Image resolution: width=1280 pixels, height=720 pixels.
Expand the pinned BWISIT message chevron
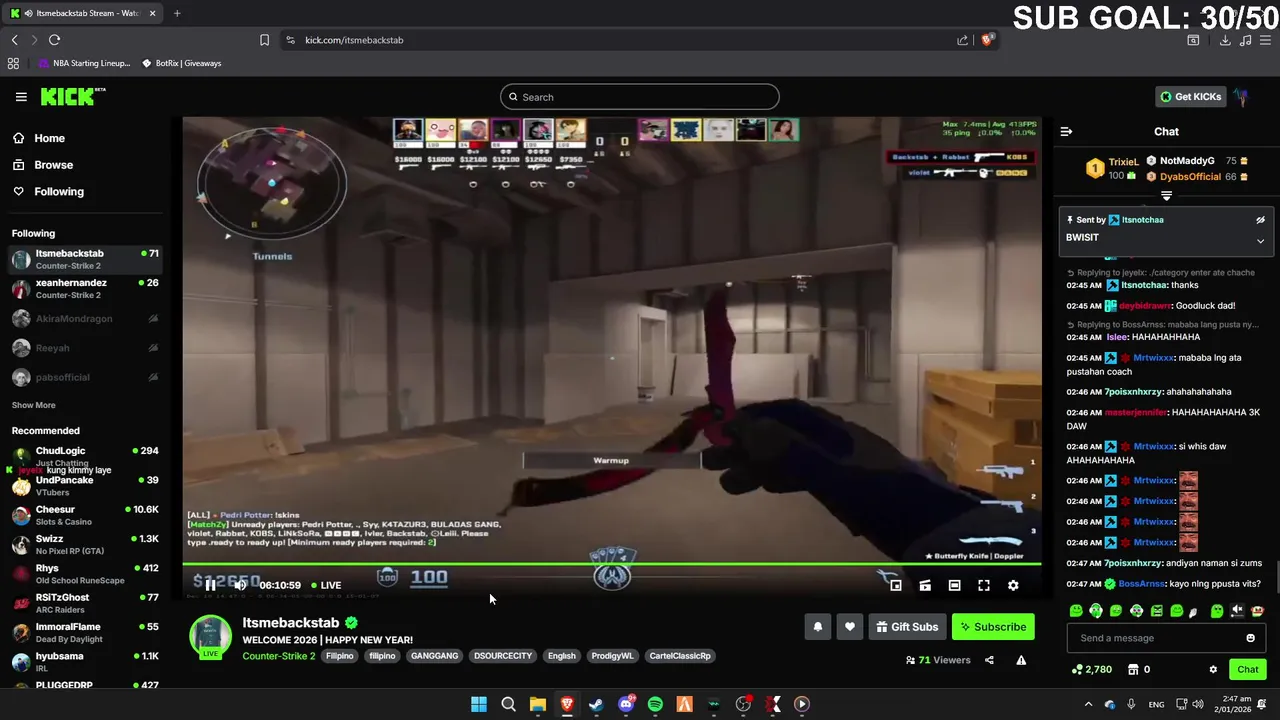pos(1260,241)
